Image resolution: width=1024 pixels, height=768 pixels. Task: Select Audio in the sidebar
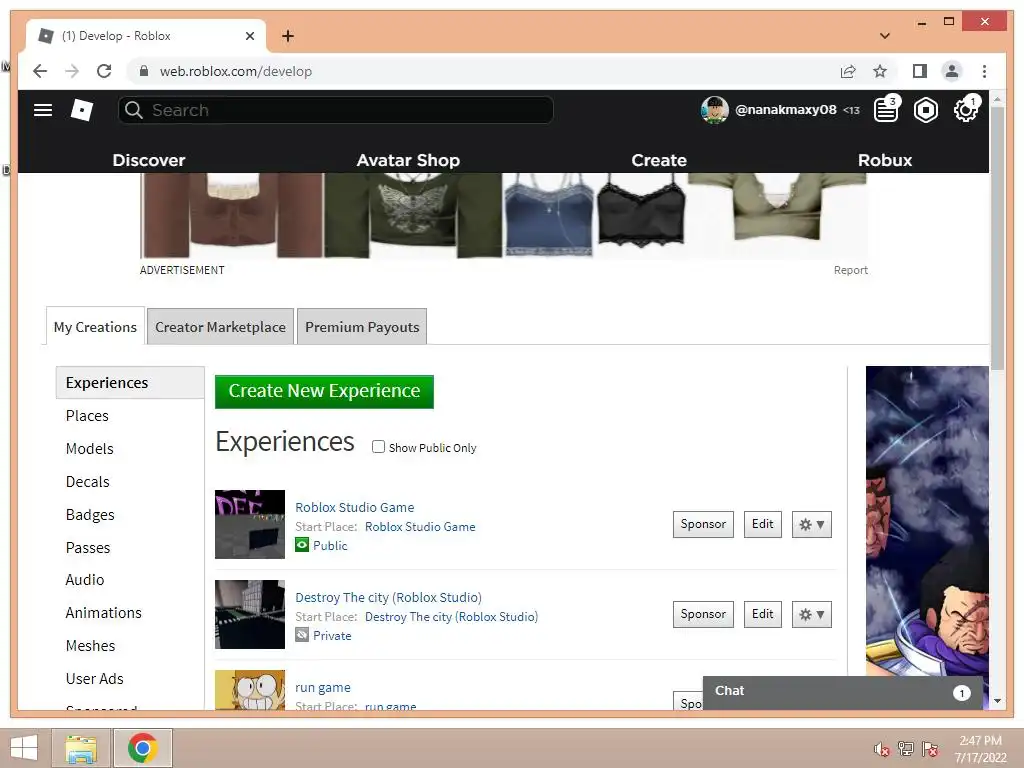[85, 580]
